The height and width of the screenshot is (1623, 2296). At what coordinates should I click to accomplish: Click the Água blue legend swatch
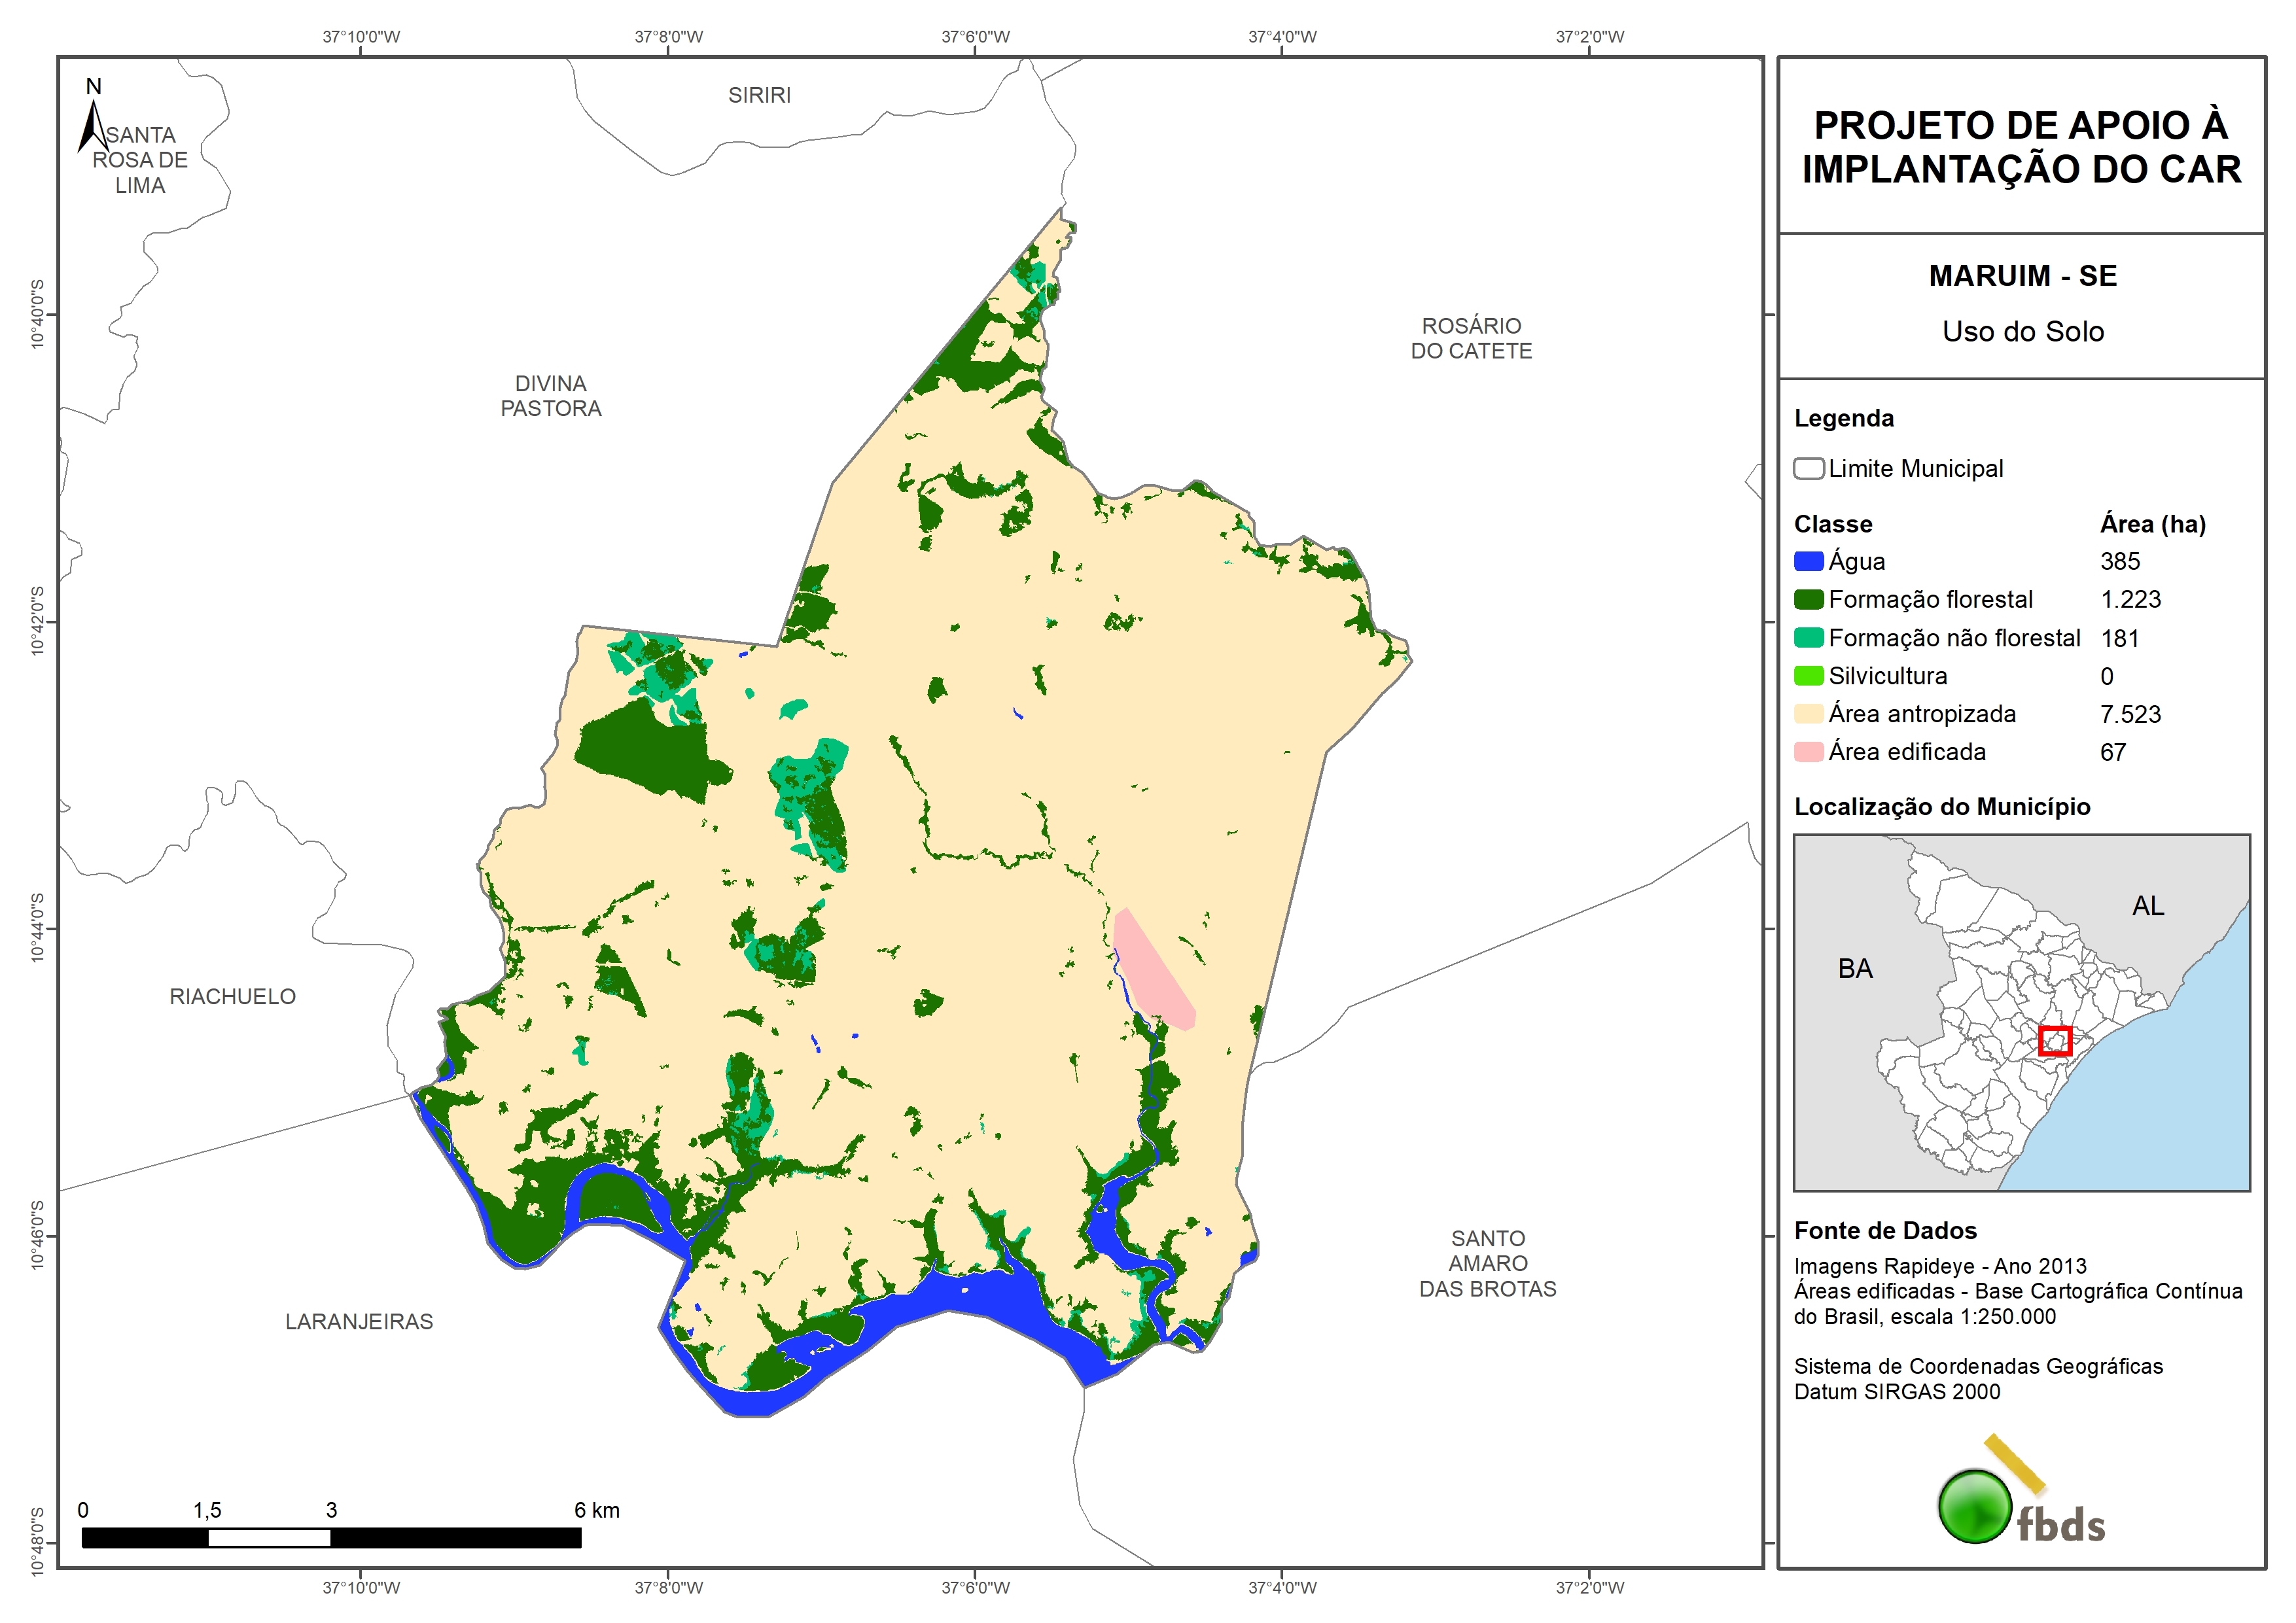[x=1808, y=562]
